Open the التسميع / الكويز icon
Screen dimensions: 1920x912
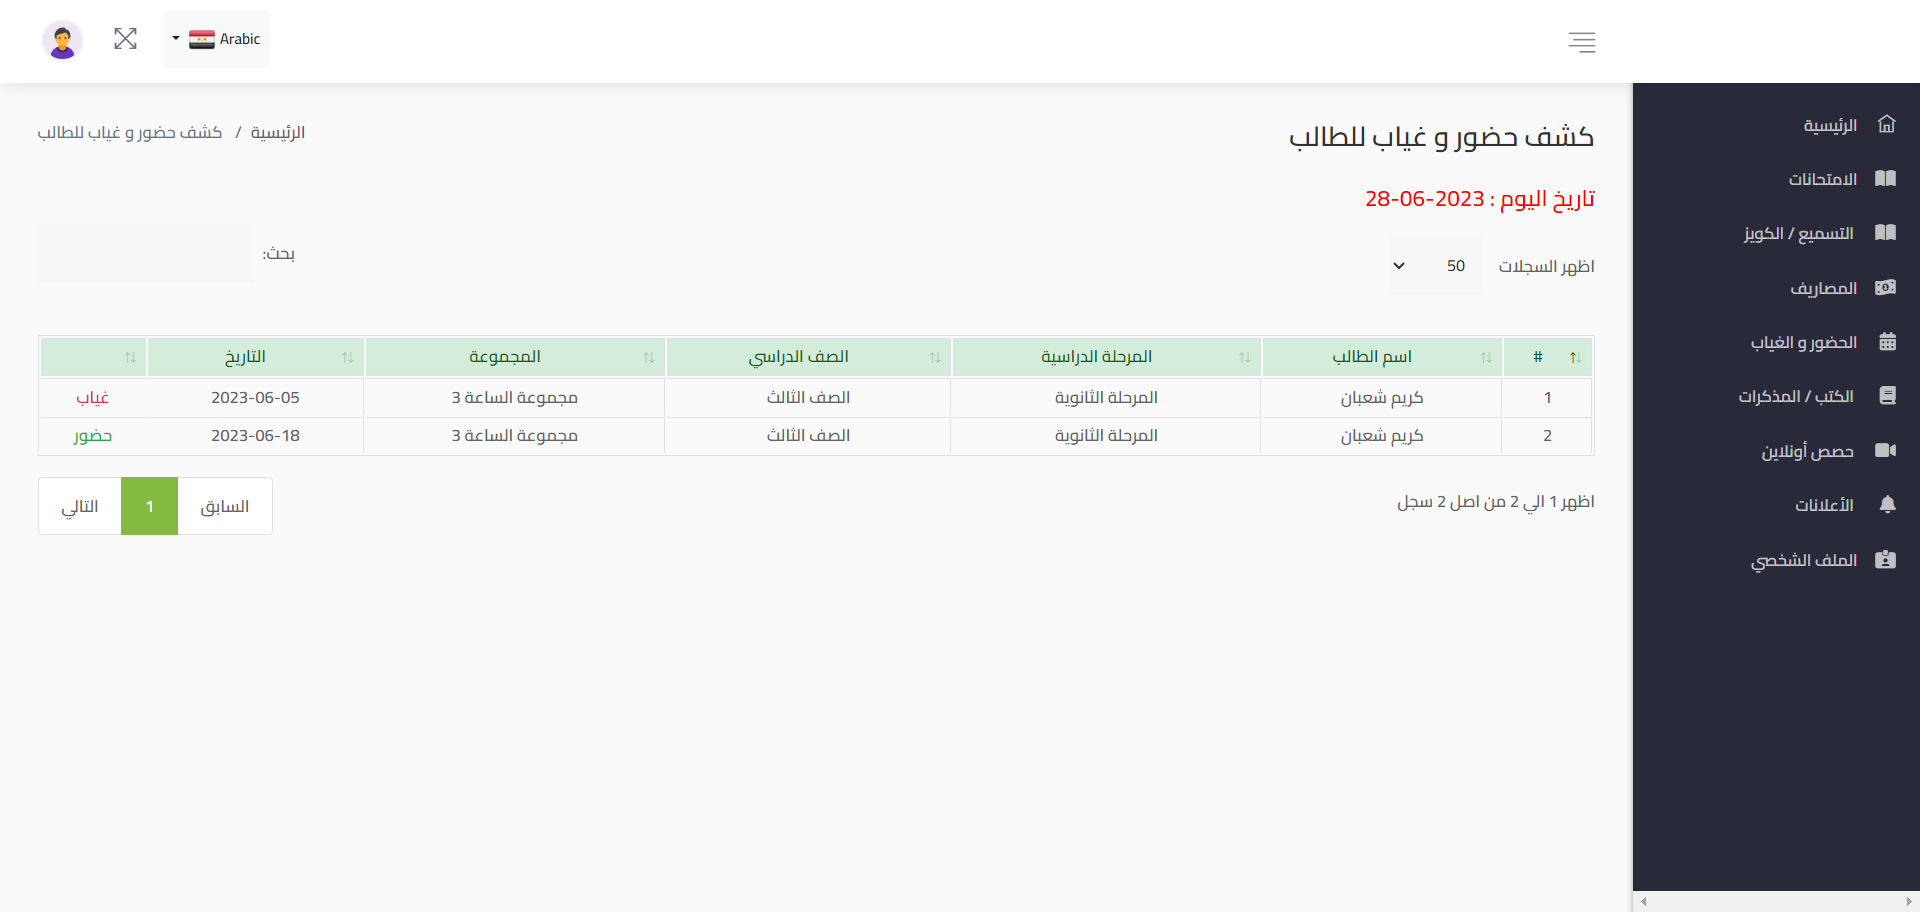pyautogui.click(x=1887, y=232)
